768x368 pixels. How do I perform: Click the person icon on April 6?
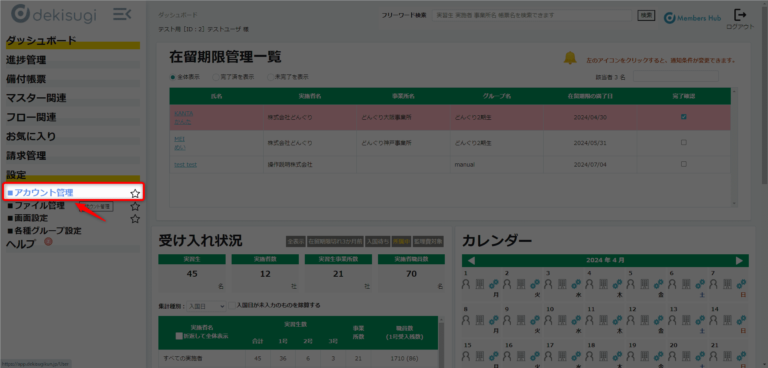click(673, 283)
